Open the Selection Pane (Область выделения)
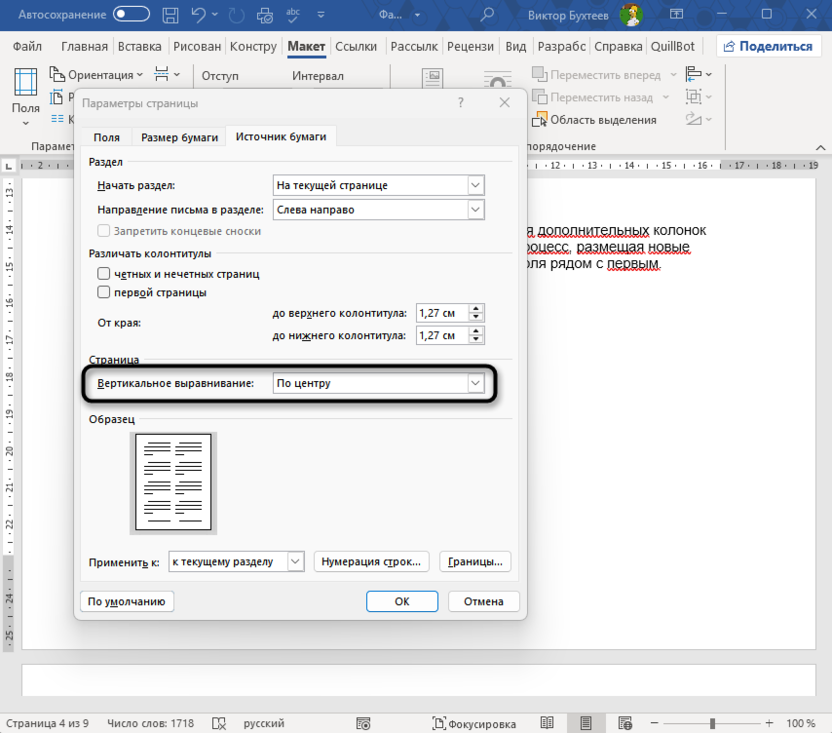Screen dimensions: 832x733 click(x=594, y=120)
